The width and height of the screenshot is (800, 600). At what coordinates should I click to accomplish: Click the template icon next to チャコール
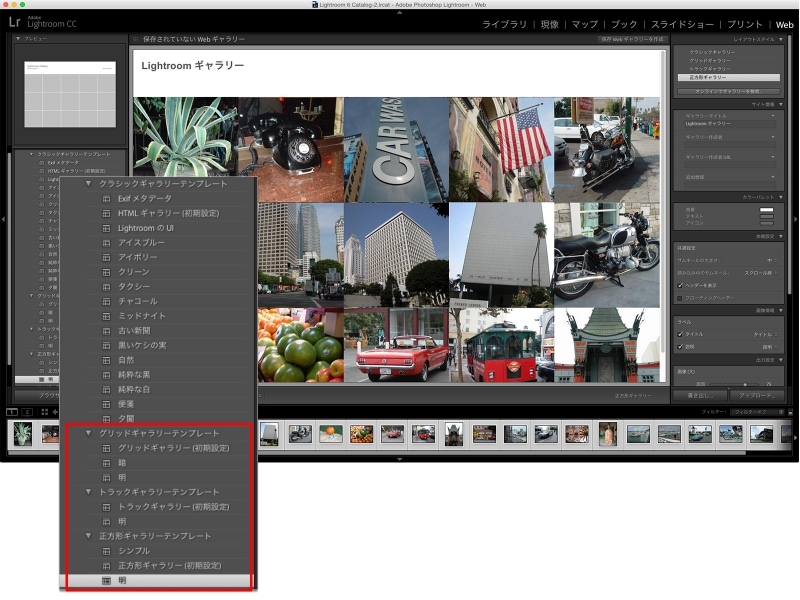107,301
